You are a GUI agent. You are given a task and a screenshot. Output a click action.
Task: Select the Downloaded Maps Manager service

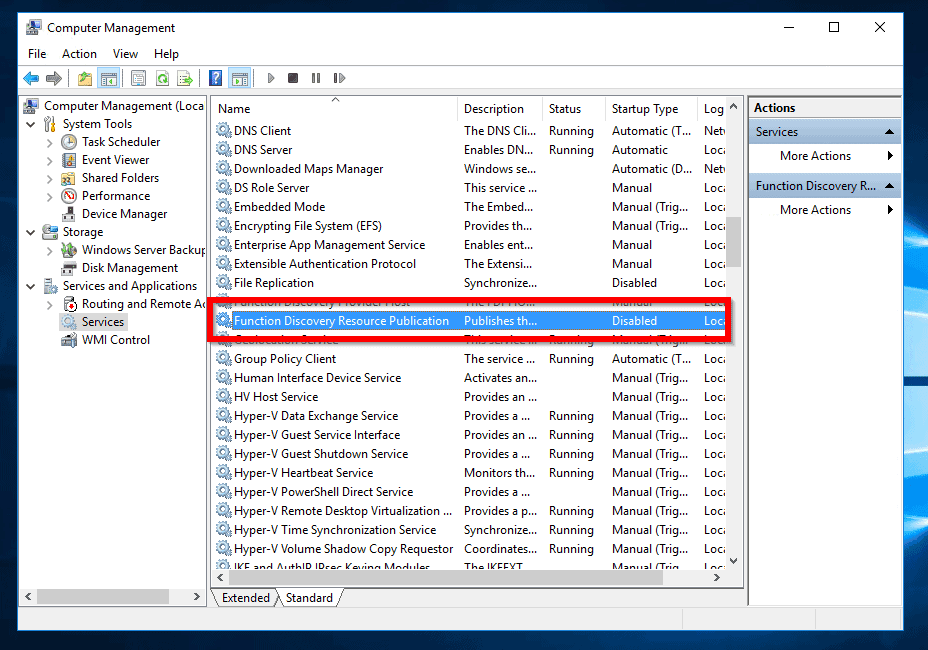tap(470, 169)
